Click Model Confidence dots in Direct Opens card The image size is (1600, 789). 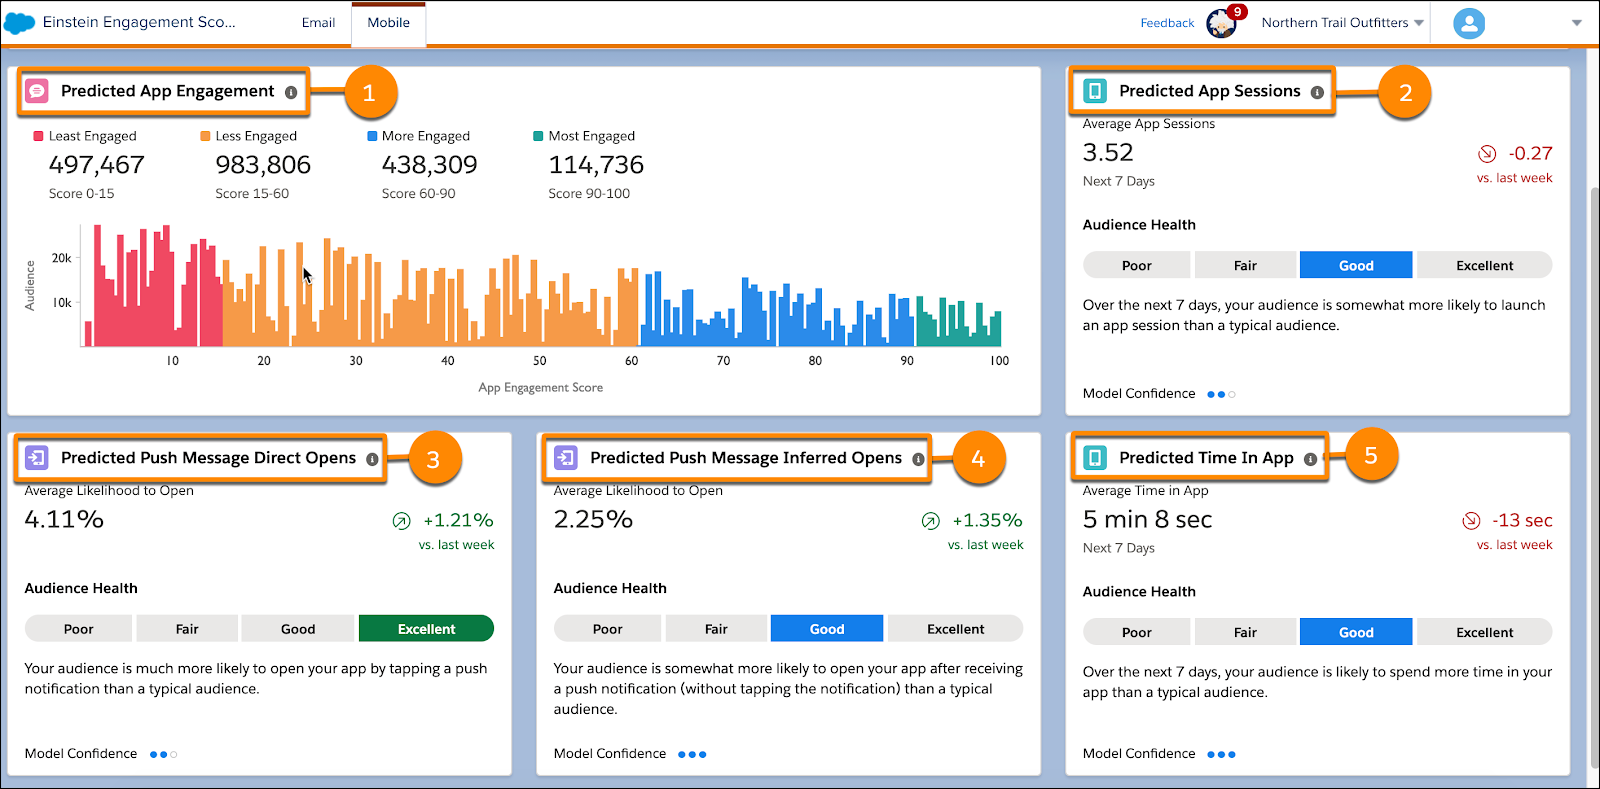click(163, 754)
